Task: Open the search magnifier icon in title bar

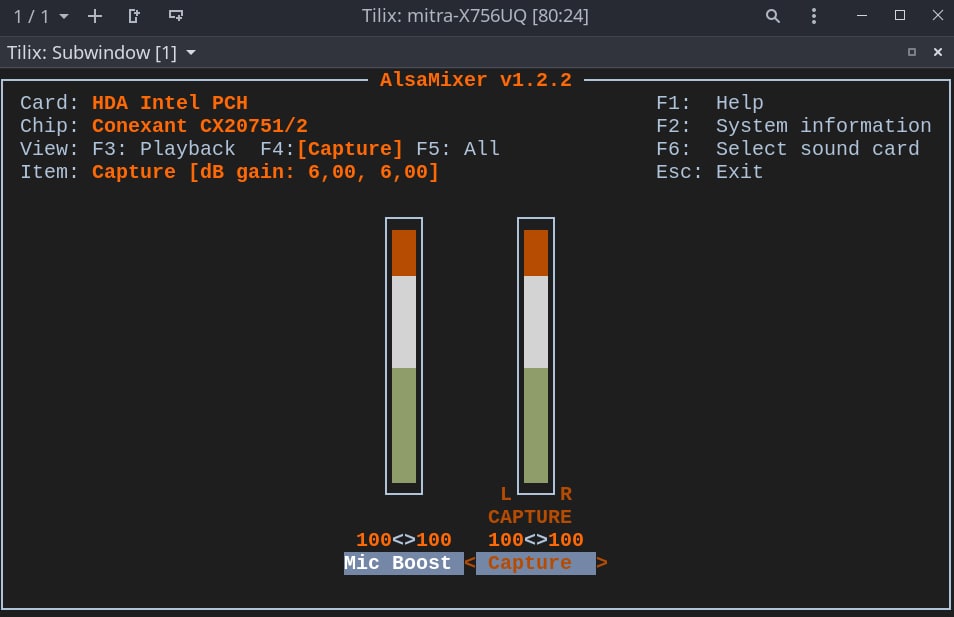Action: click(773, 16)
